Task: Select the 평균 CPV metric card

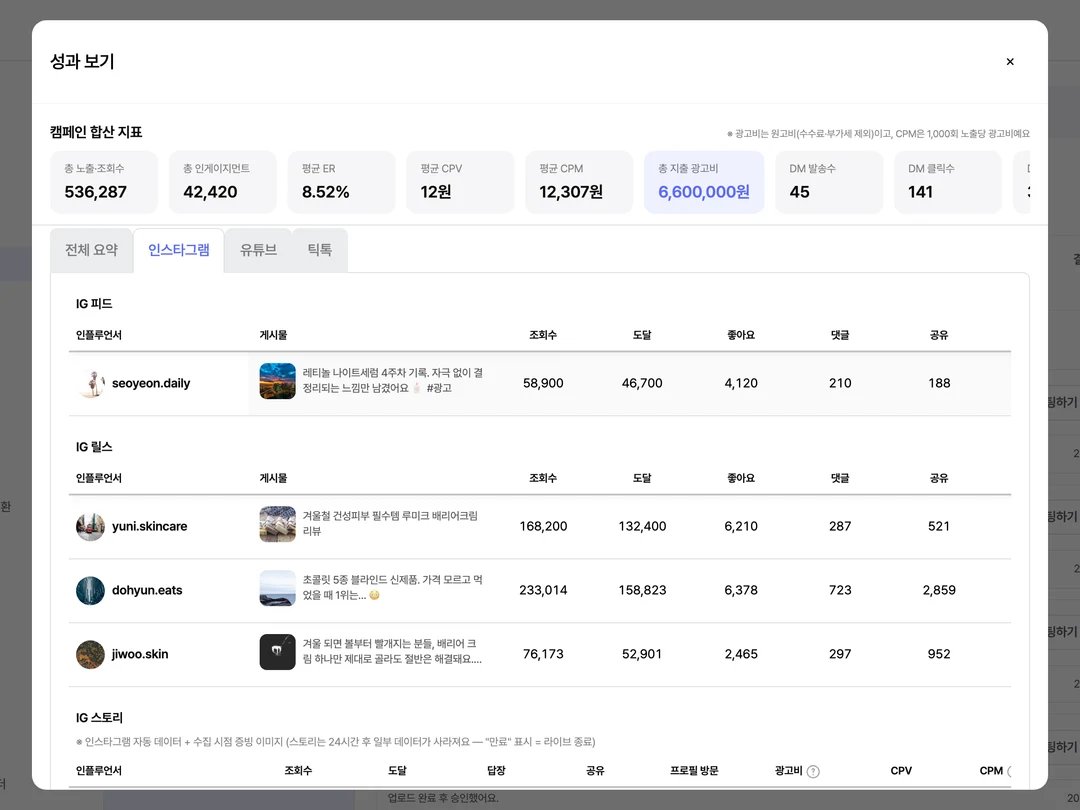Action: point(460,182)
